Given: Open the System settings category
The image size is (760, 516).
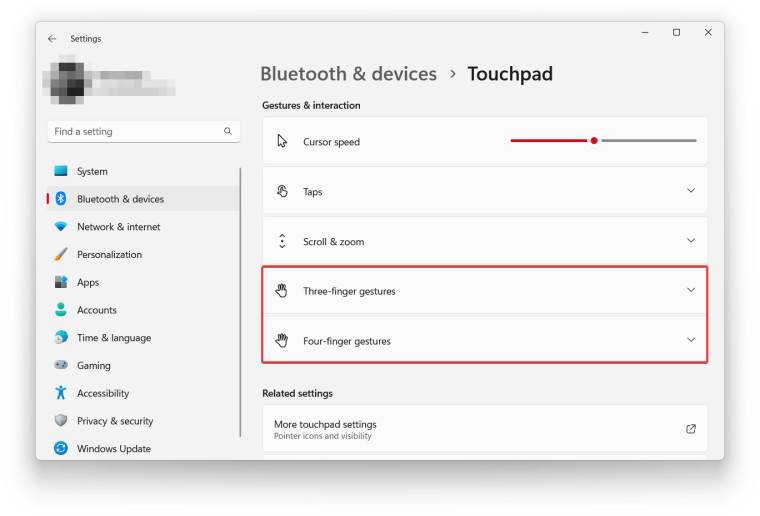Looking at the screenshot, I should pos(92,172).
